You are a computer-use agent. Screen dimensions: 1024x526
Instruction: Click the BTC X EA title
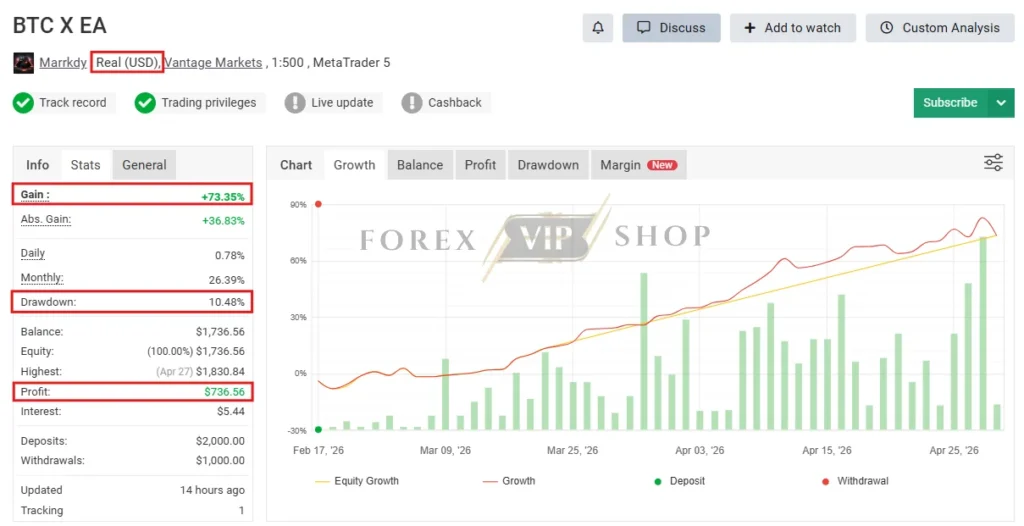coord(59,25)
